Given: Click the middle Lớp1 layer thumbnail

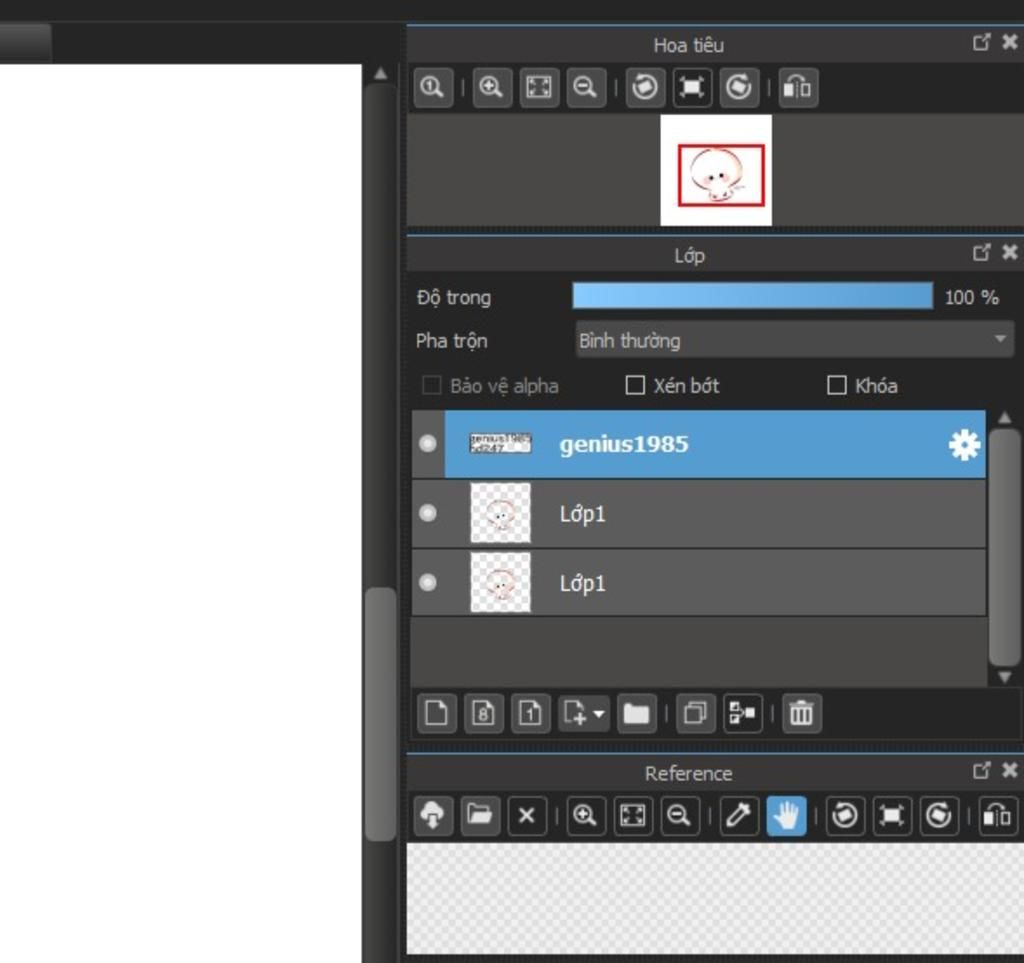Looking at the screenshot, I should point(501,513).
